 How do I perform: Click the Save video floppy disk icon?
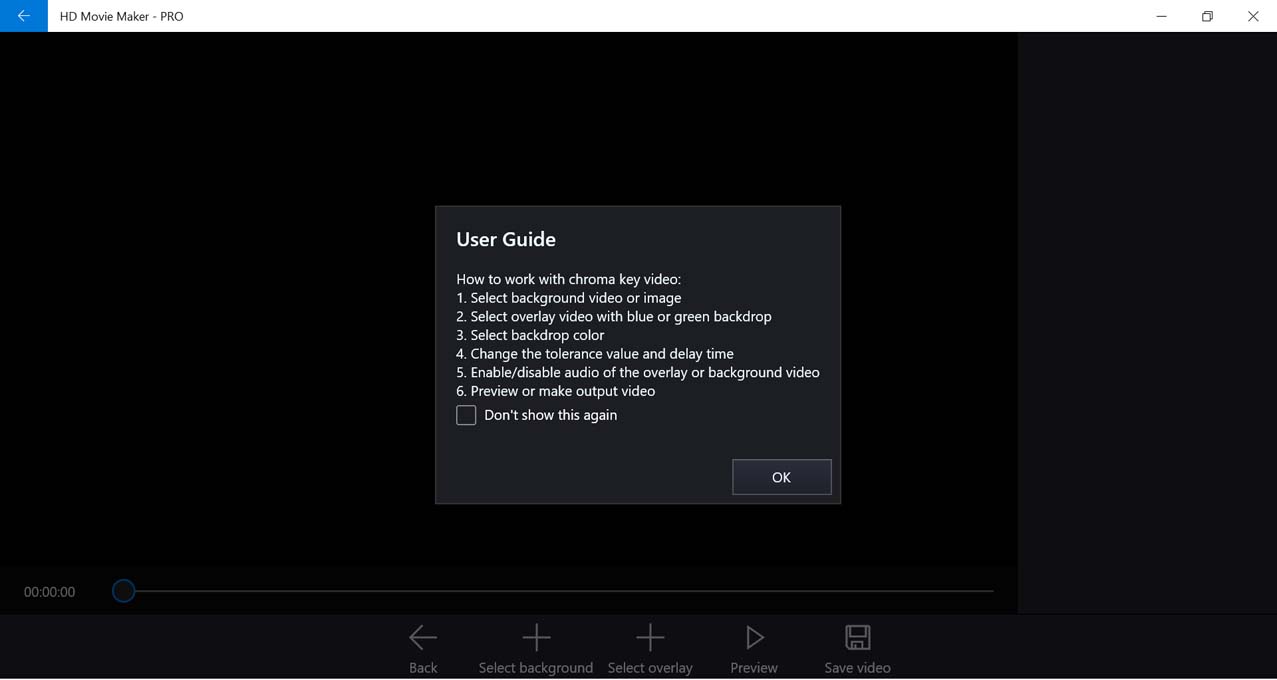pos(857,637)
